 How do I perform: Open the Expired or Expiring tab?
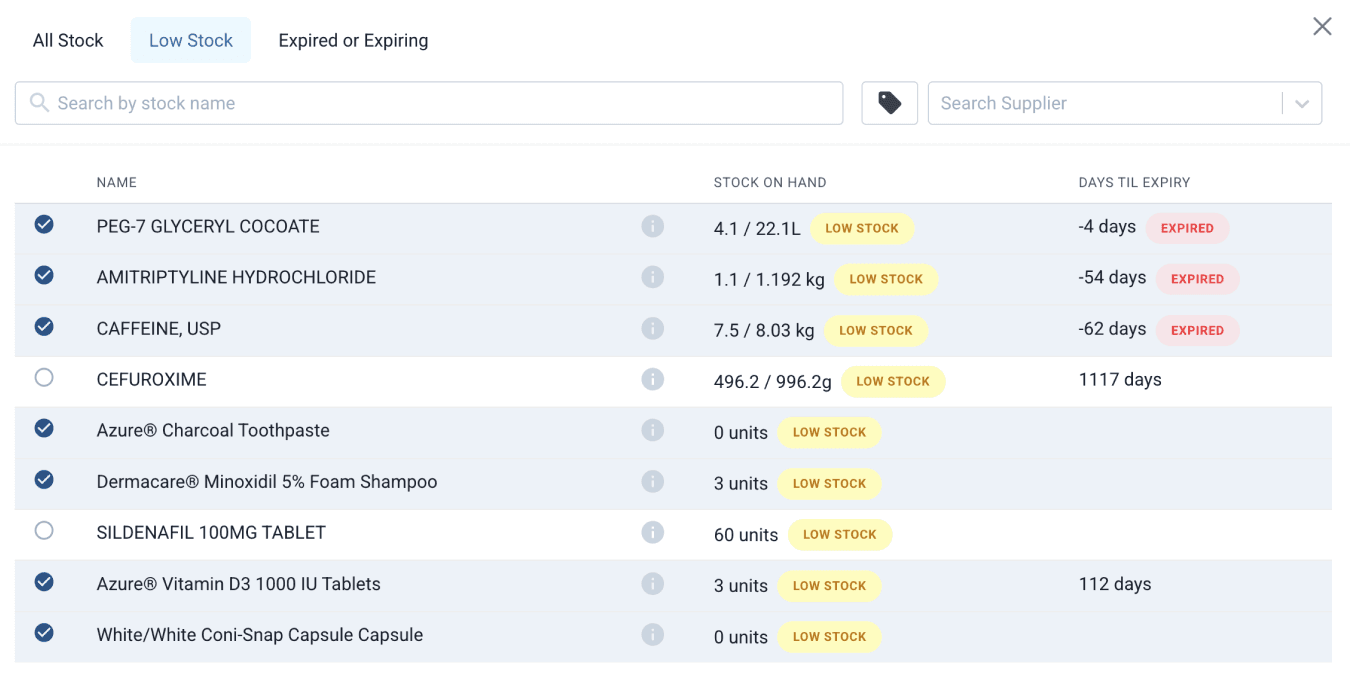(x=353, y=41)
